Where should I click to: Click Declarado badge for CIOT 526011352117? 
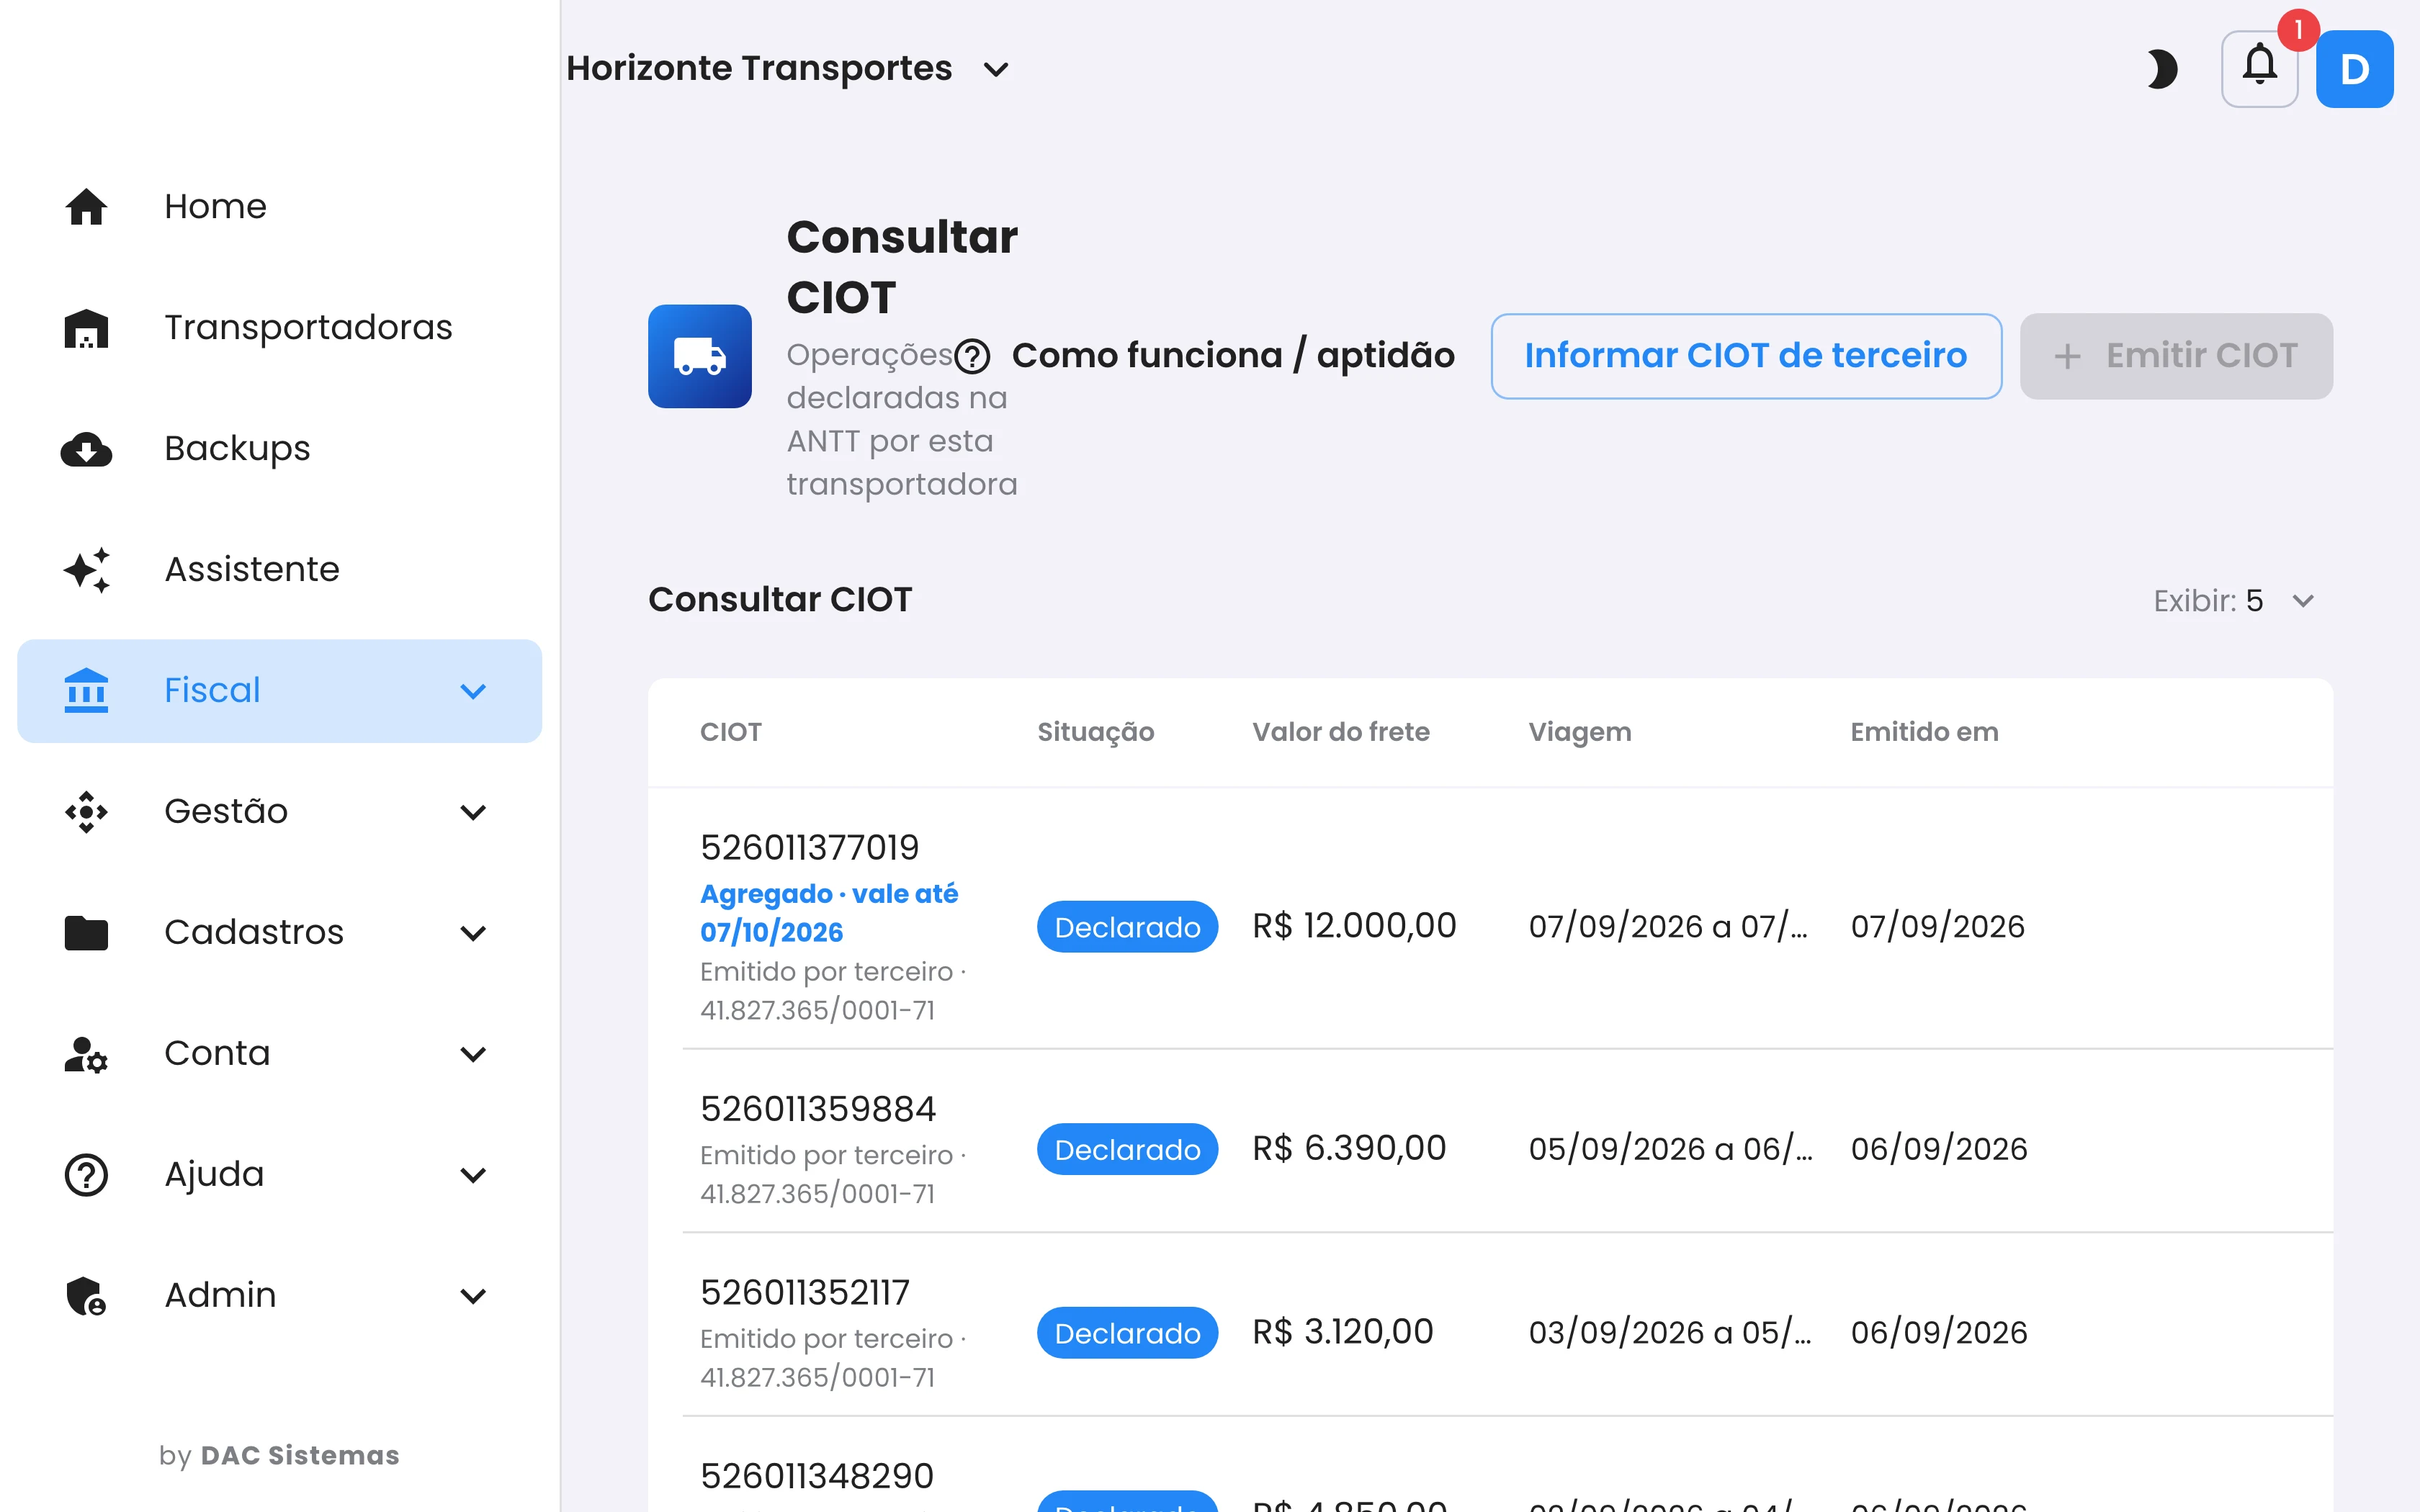(x=1127, y=1333)
